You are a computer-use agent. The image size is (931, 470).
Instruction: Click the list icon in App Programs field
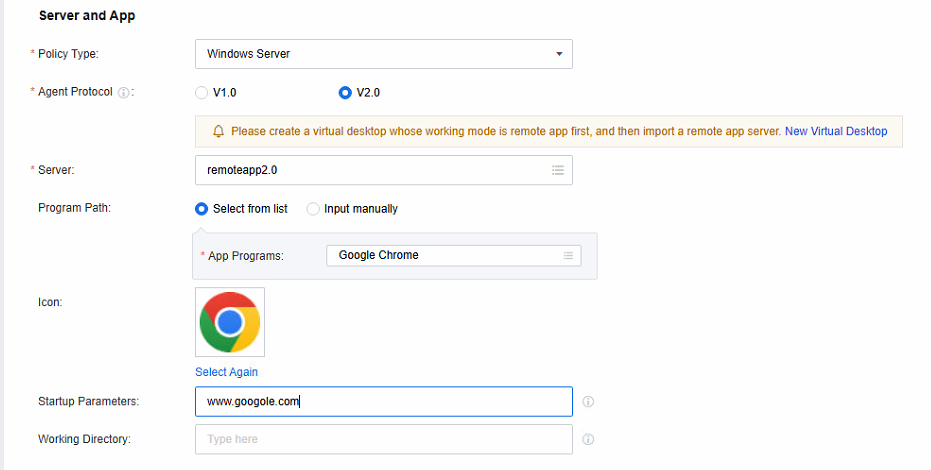[569, 255]
